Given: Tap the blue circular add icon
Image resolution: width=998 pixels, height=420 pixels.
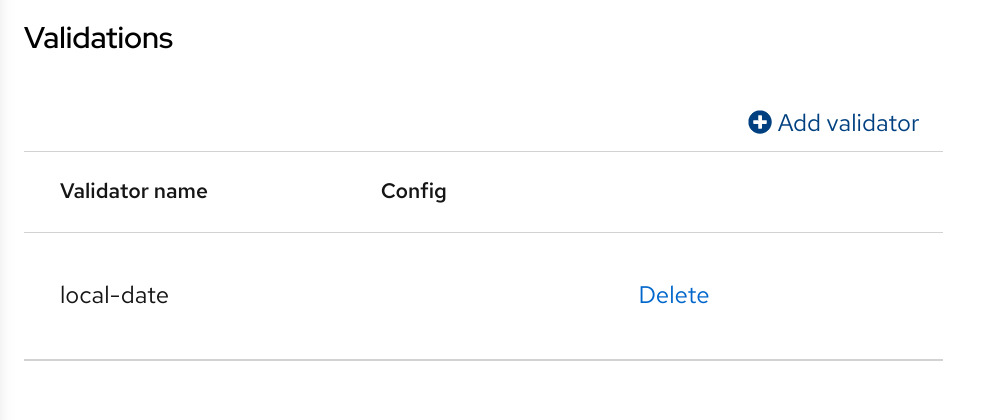Looking at the screenshot, I should (760, 123).
